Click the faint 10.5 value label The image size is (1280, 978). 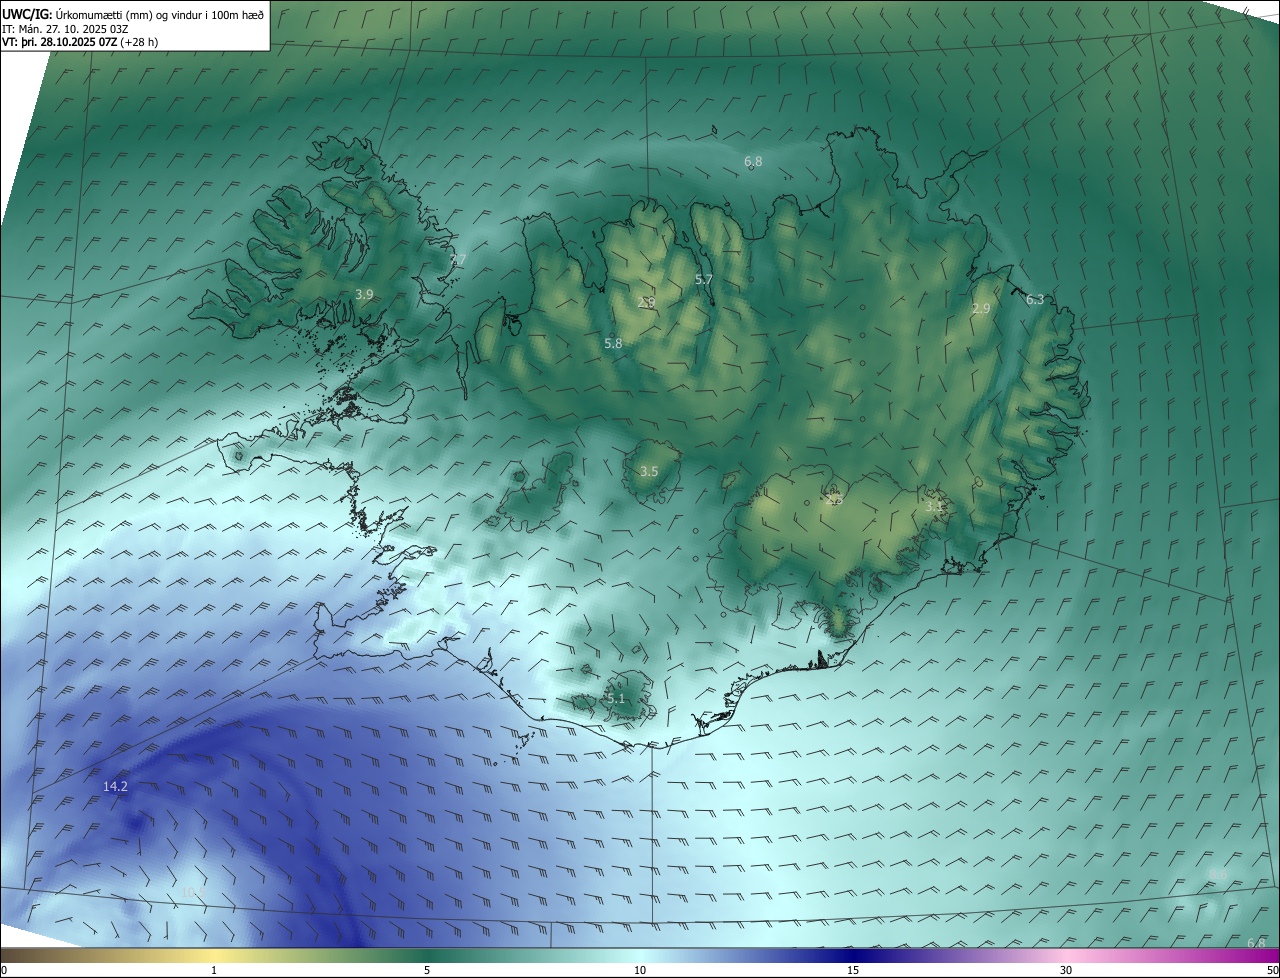[192, 891]
